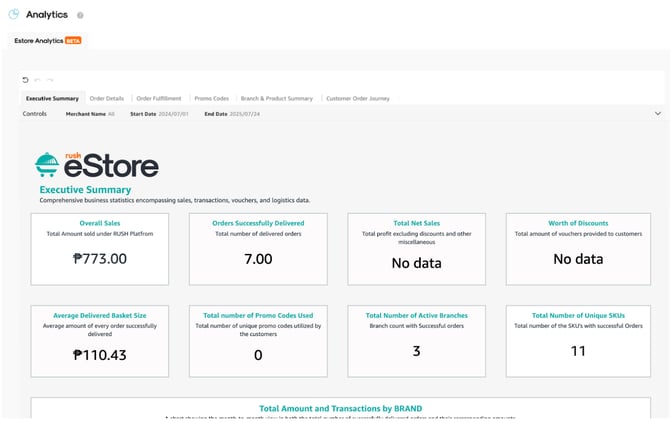Click Average Delivered Basket Size value ₱110.43
670x422 pixels.
point(100,355)
